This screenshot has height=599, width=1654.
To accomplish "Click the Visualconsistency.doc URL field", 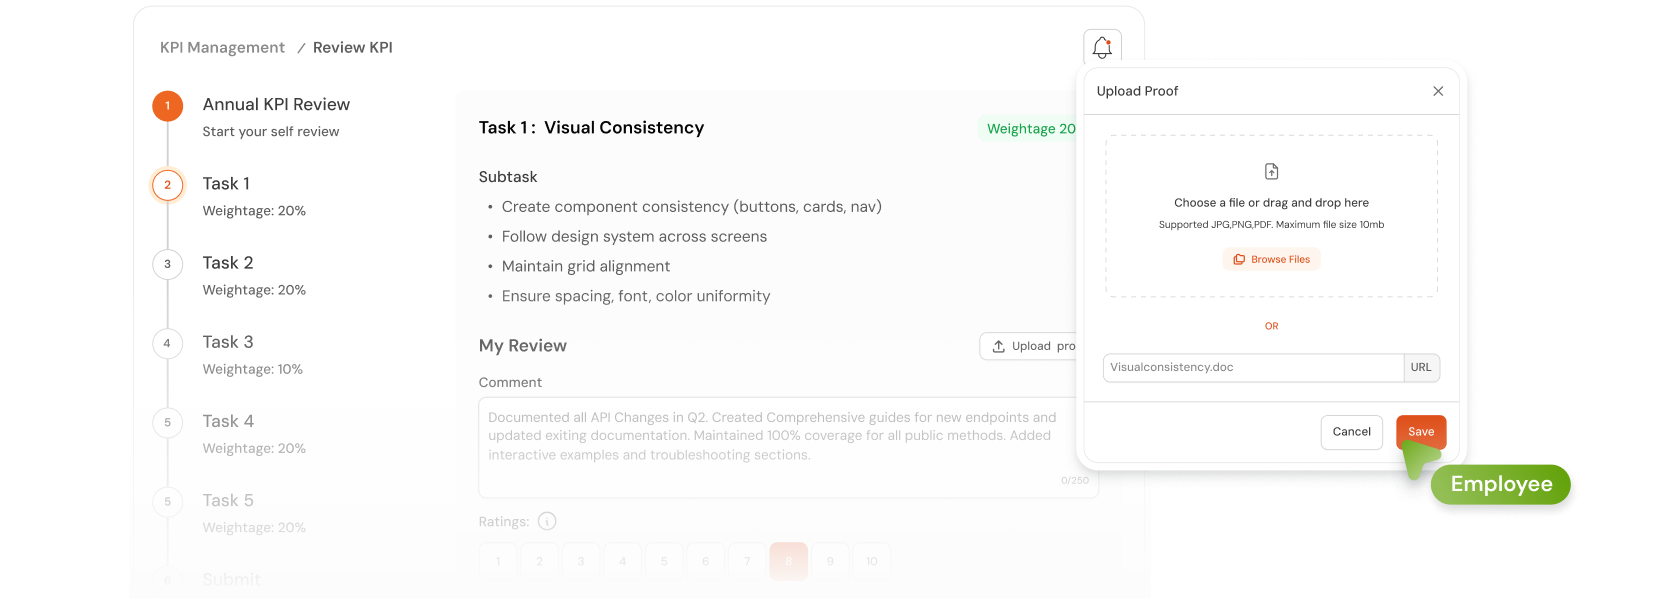I will point(1253,368).
